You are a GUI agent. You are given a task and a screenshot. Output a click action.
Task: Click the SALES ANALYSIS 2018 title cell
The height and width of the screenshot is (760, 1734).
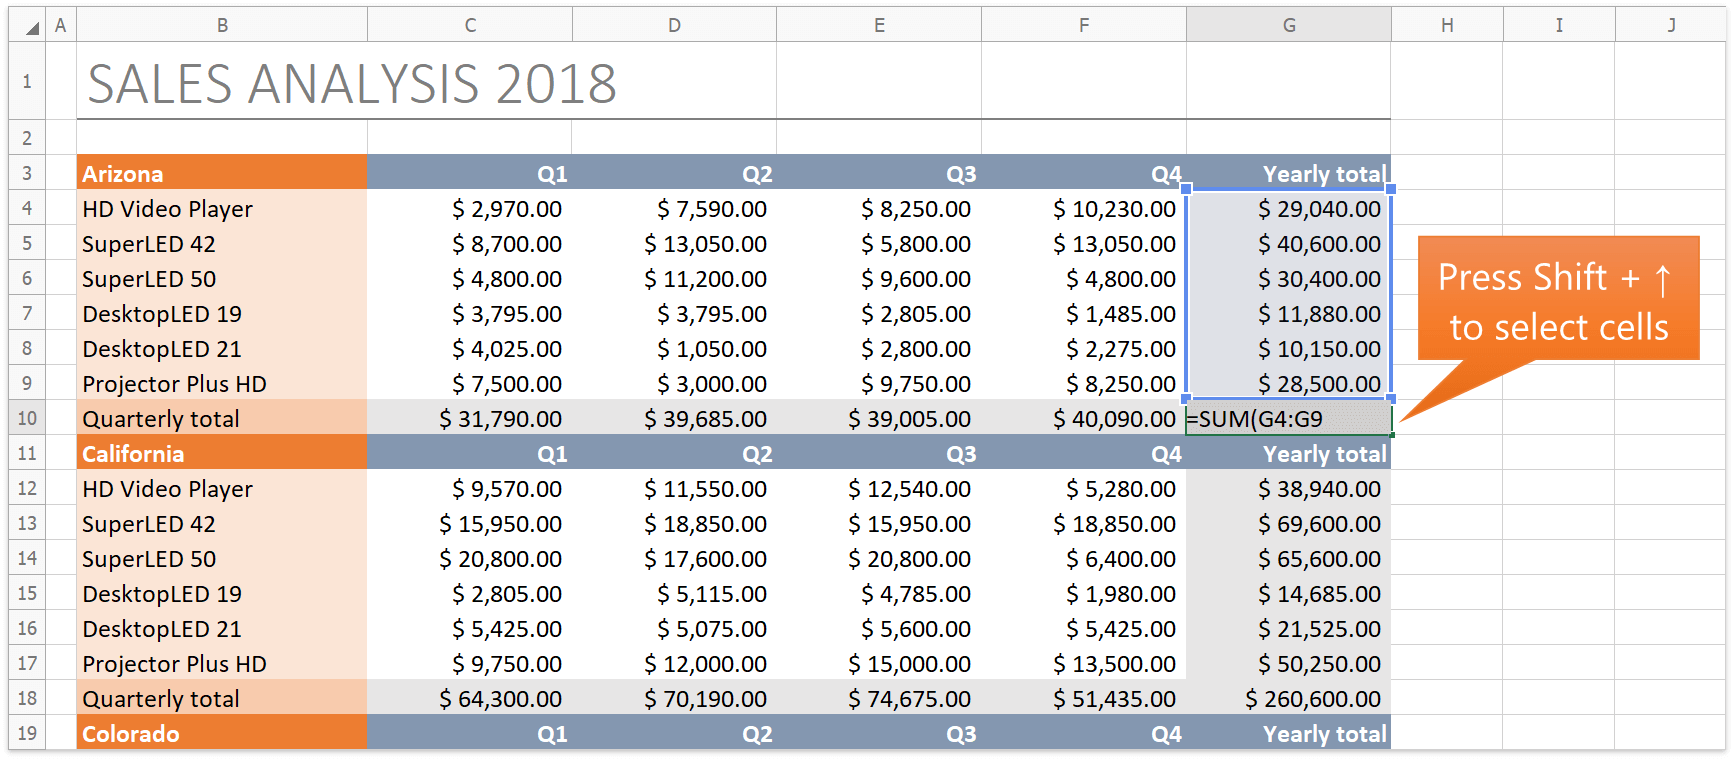tap(352, 84)
